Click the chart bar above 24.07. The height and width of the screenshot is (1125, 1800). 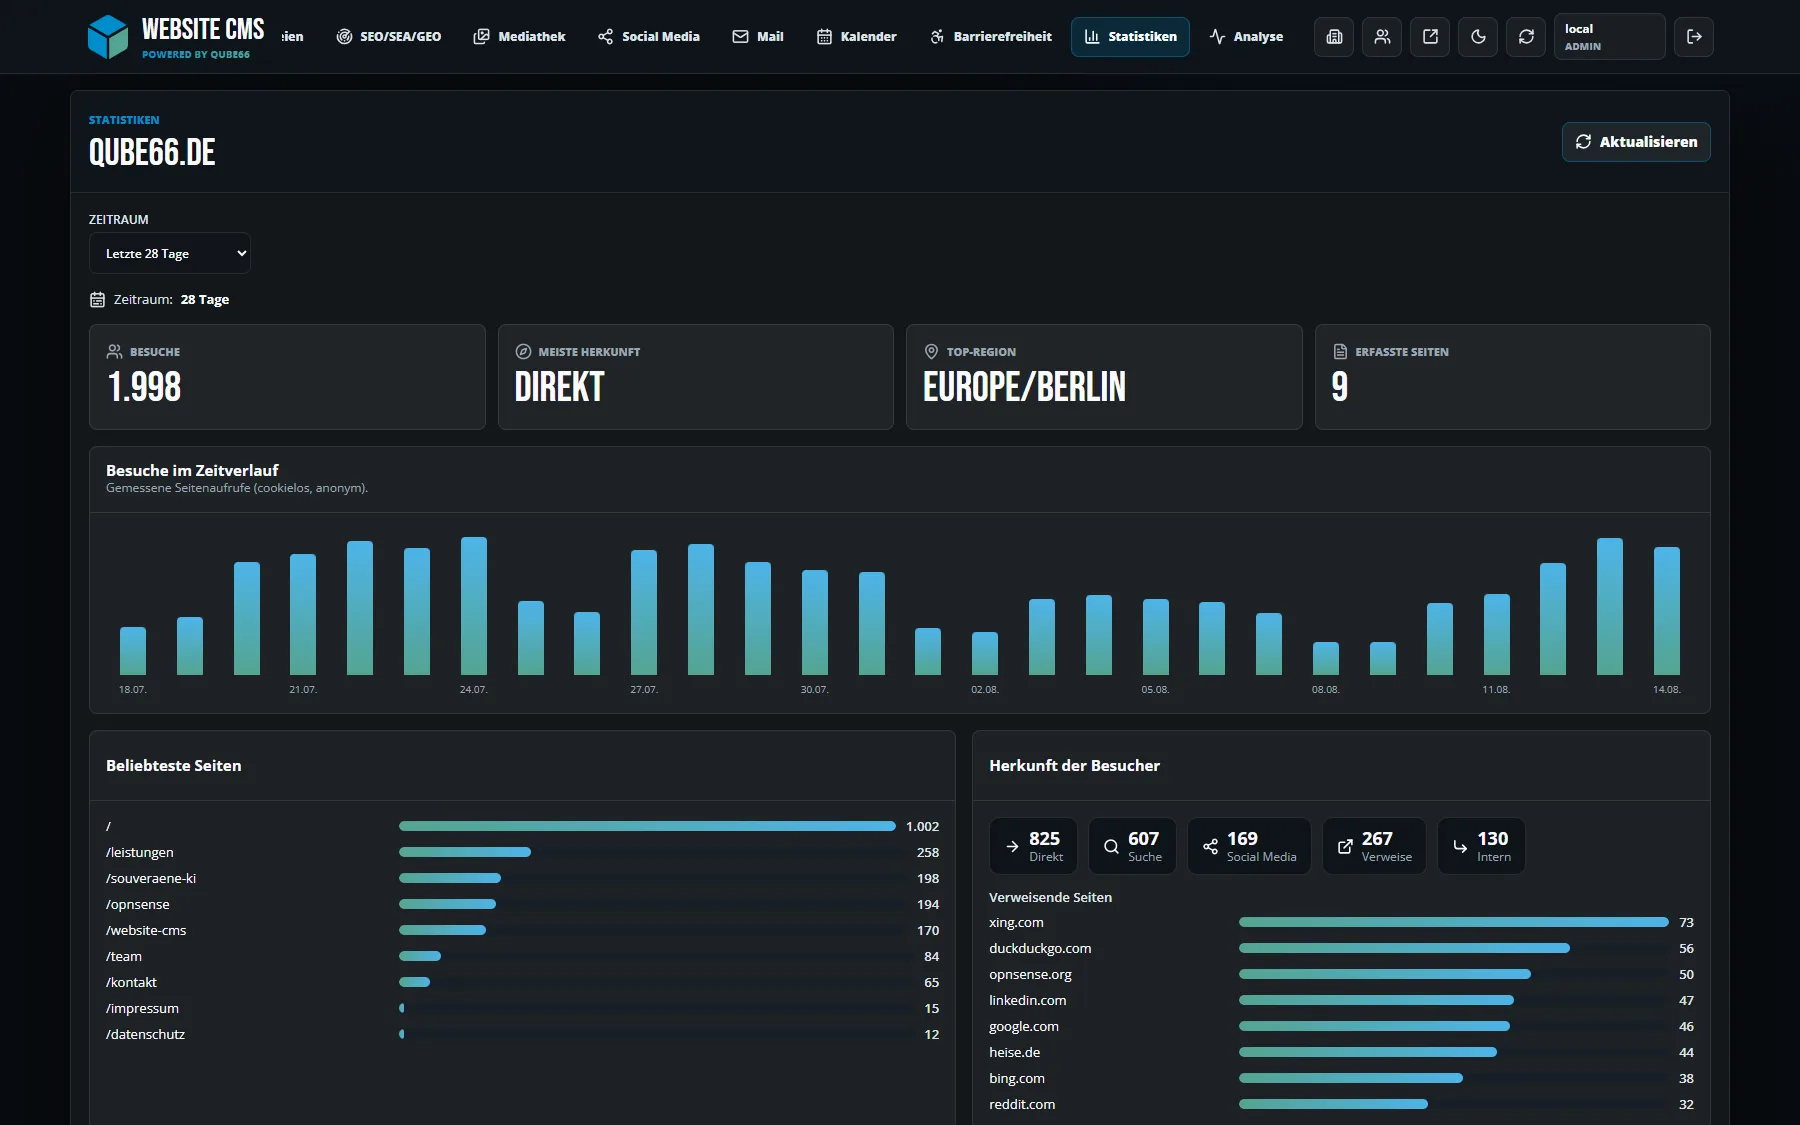coord(474,606)
